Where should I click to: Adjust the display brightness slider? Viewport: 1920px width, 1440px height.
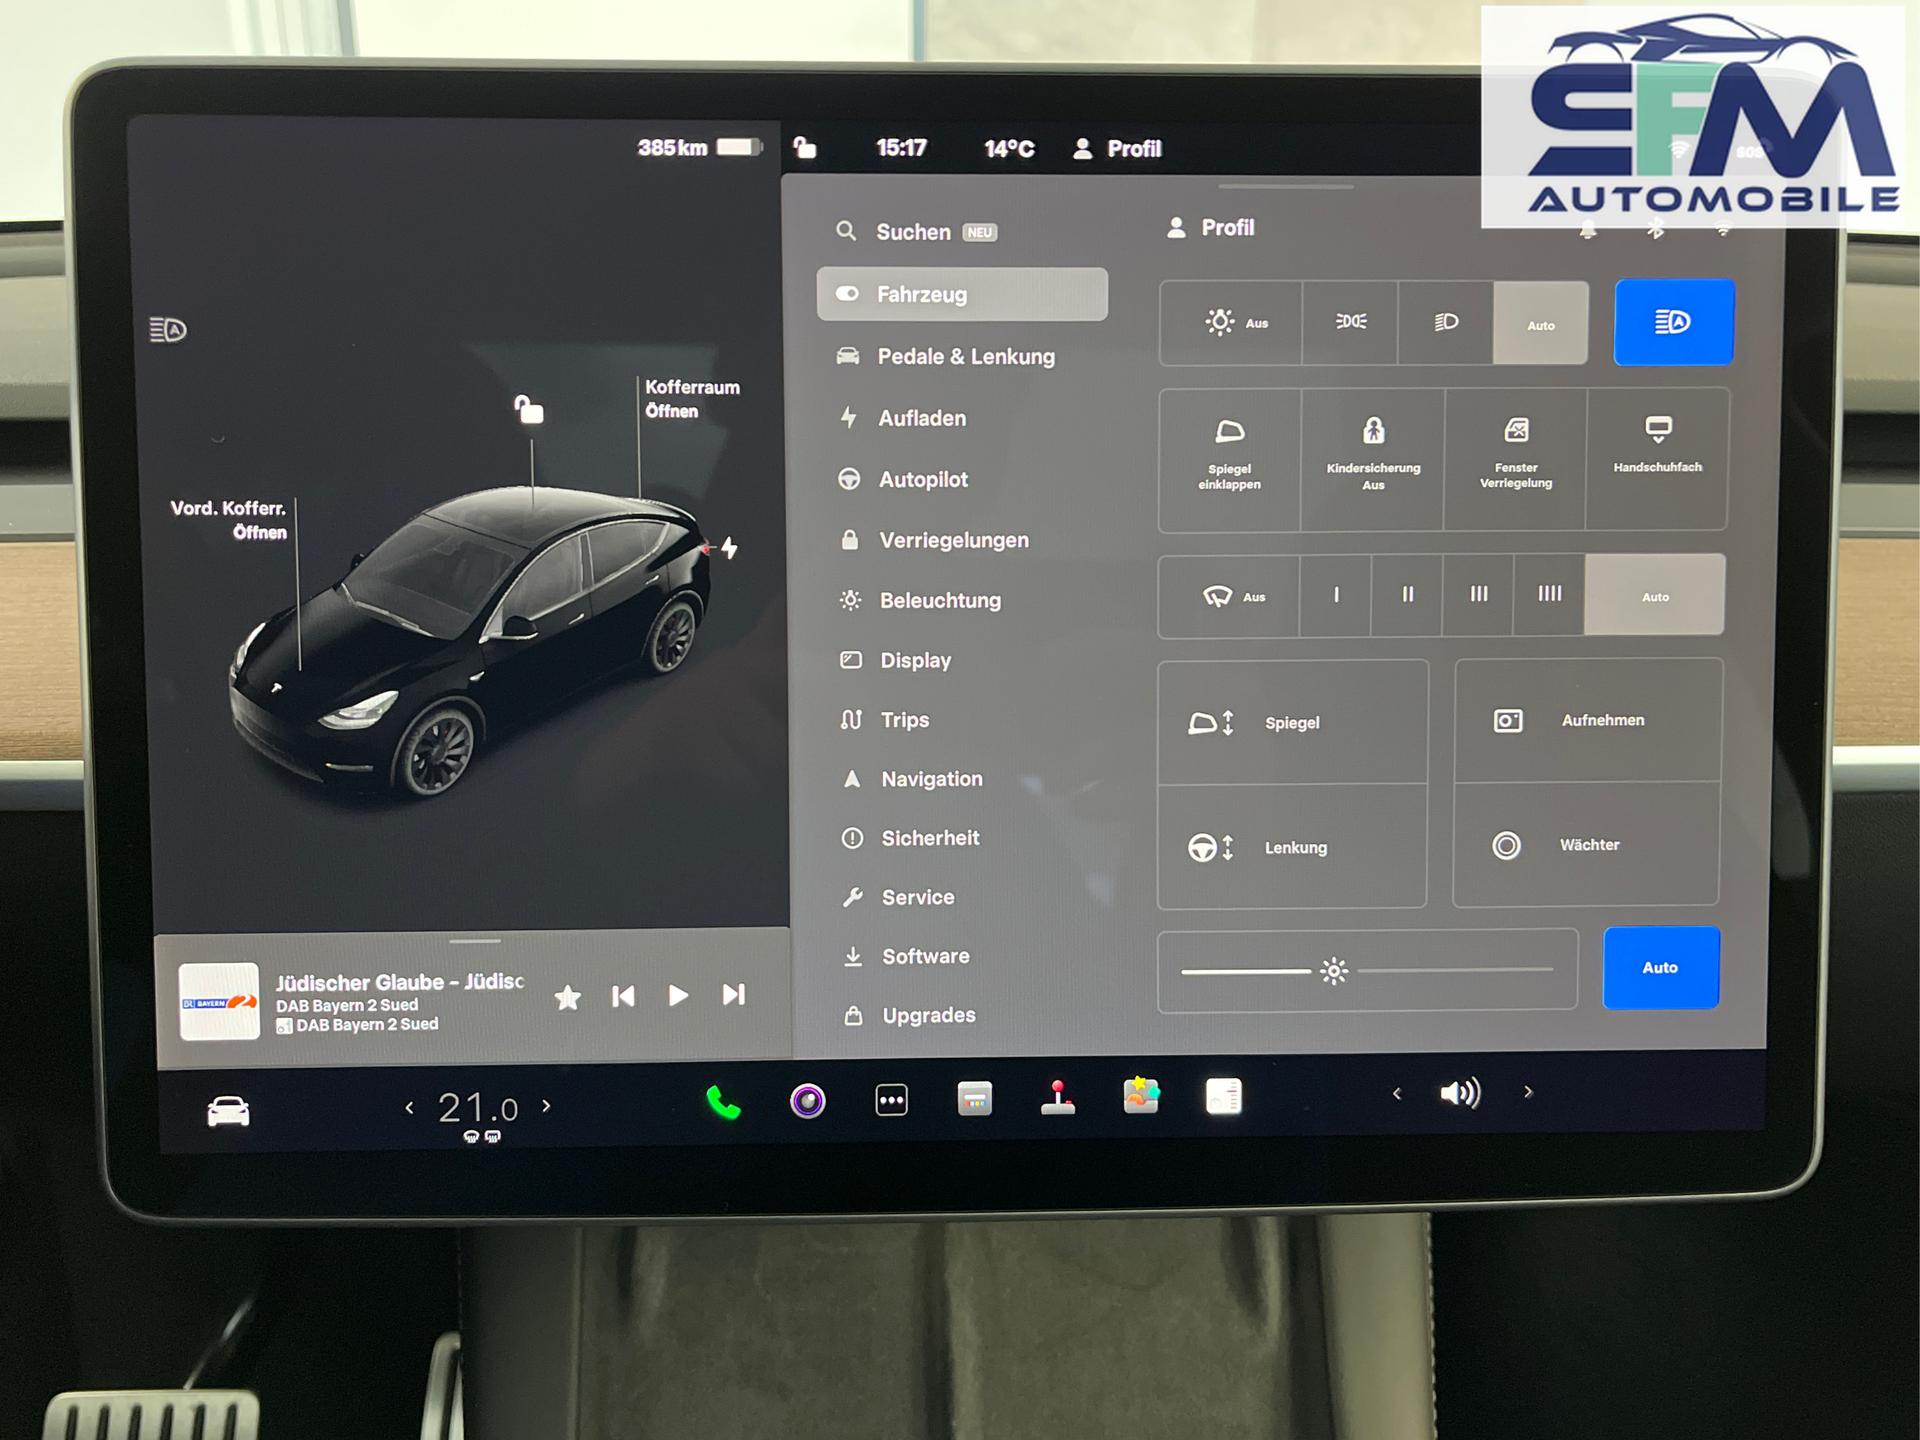point(1334,971)
